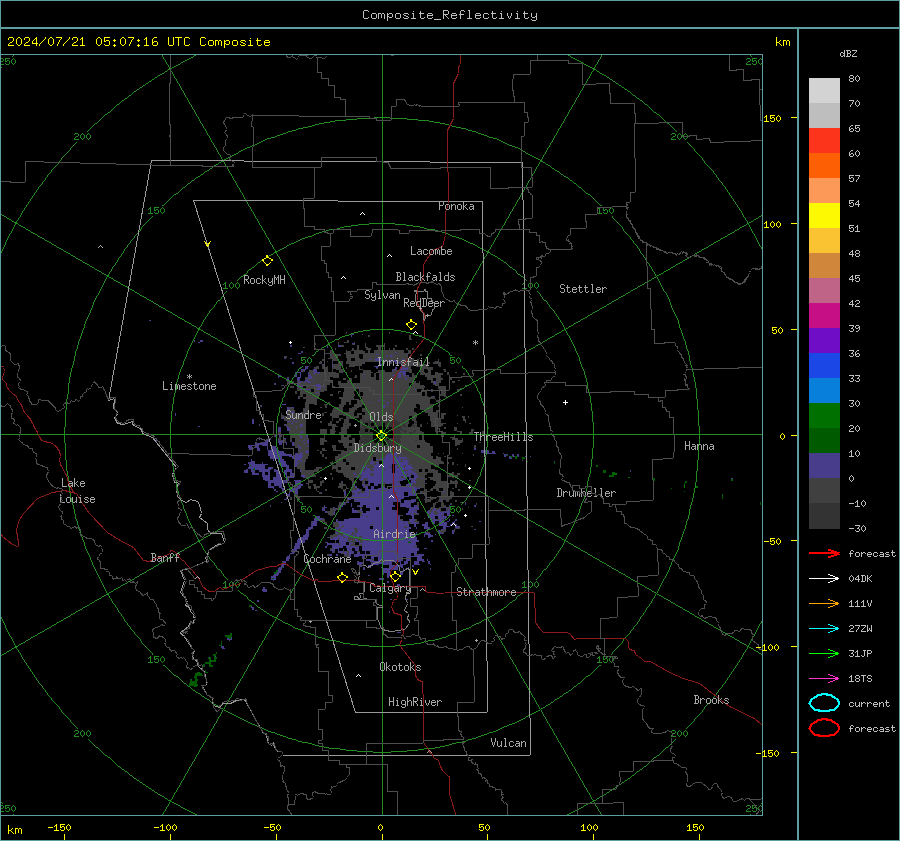Click the Didsbury label
Image resolution: width=900 pixels, height=841 pixels.
[x=377, y=448]
